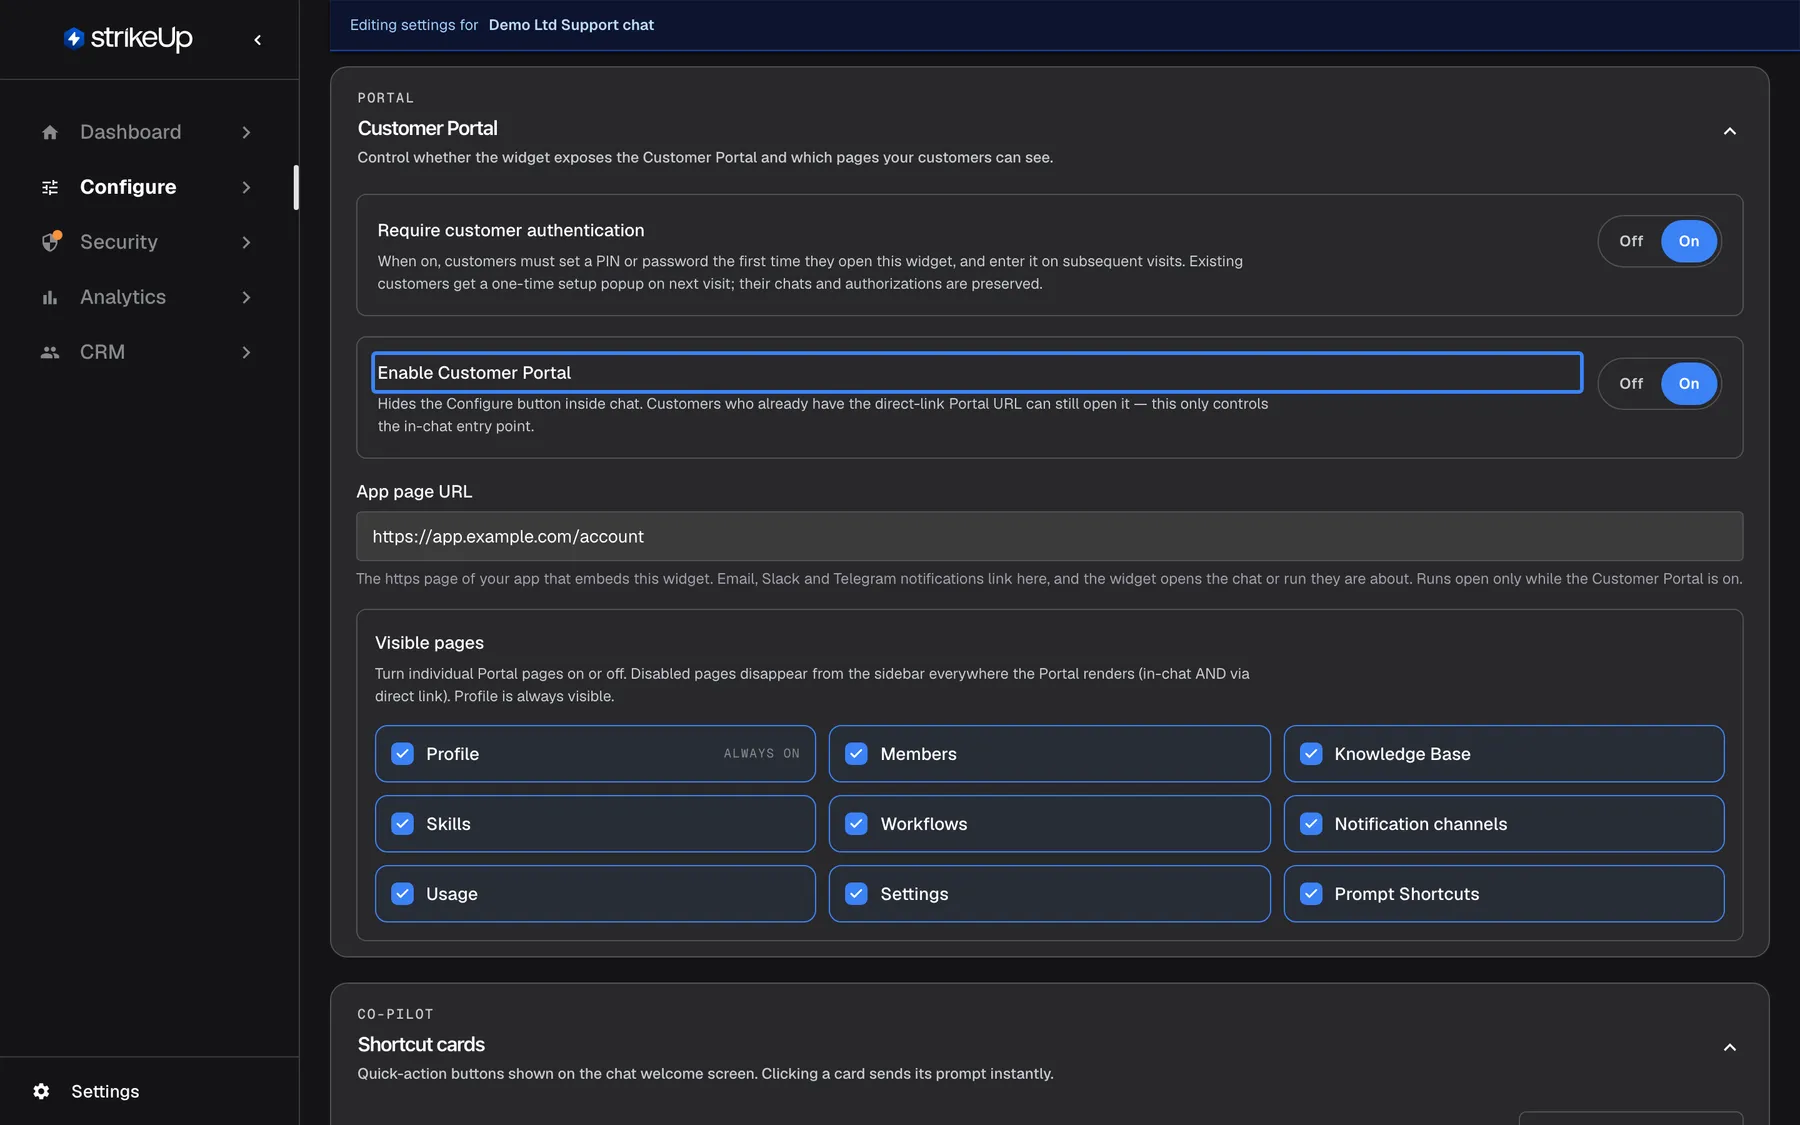
Task: Click the Enable Customer Portal heading
Action: tap(474, 373)
